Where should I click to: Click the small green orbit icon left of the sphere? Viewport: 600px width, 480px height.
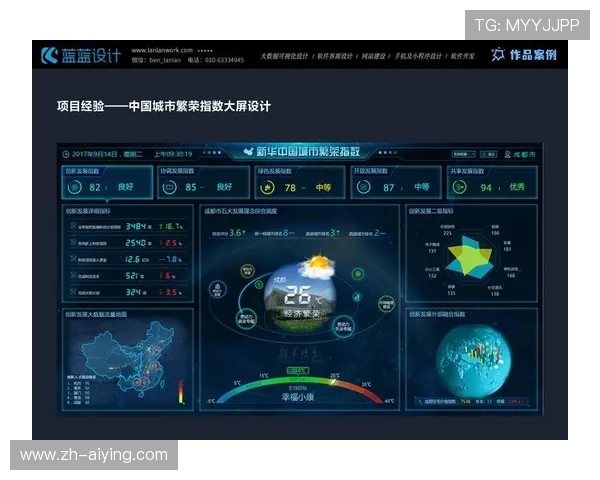pos(259,284)
